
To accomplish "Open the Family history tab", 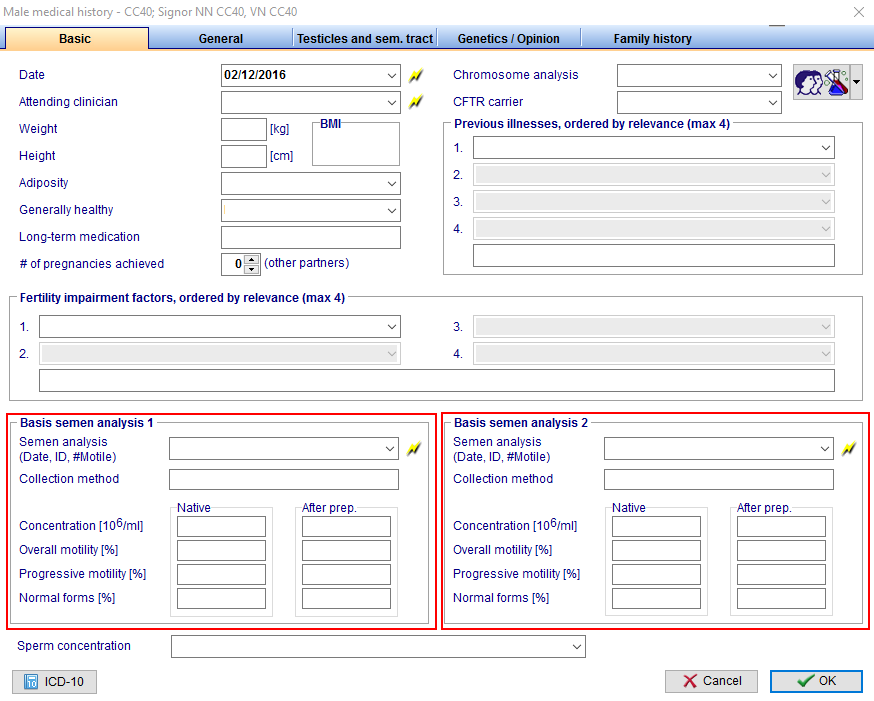I will tap(652, 38).
